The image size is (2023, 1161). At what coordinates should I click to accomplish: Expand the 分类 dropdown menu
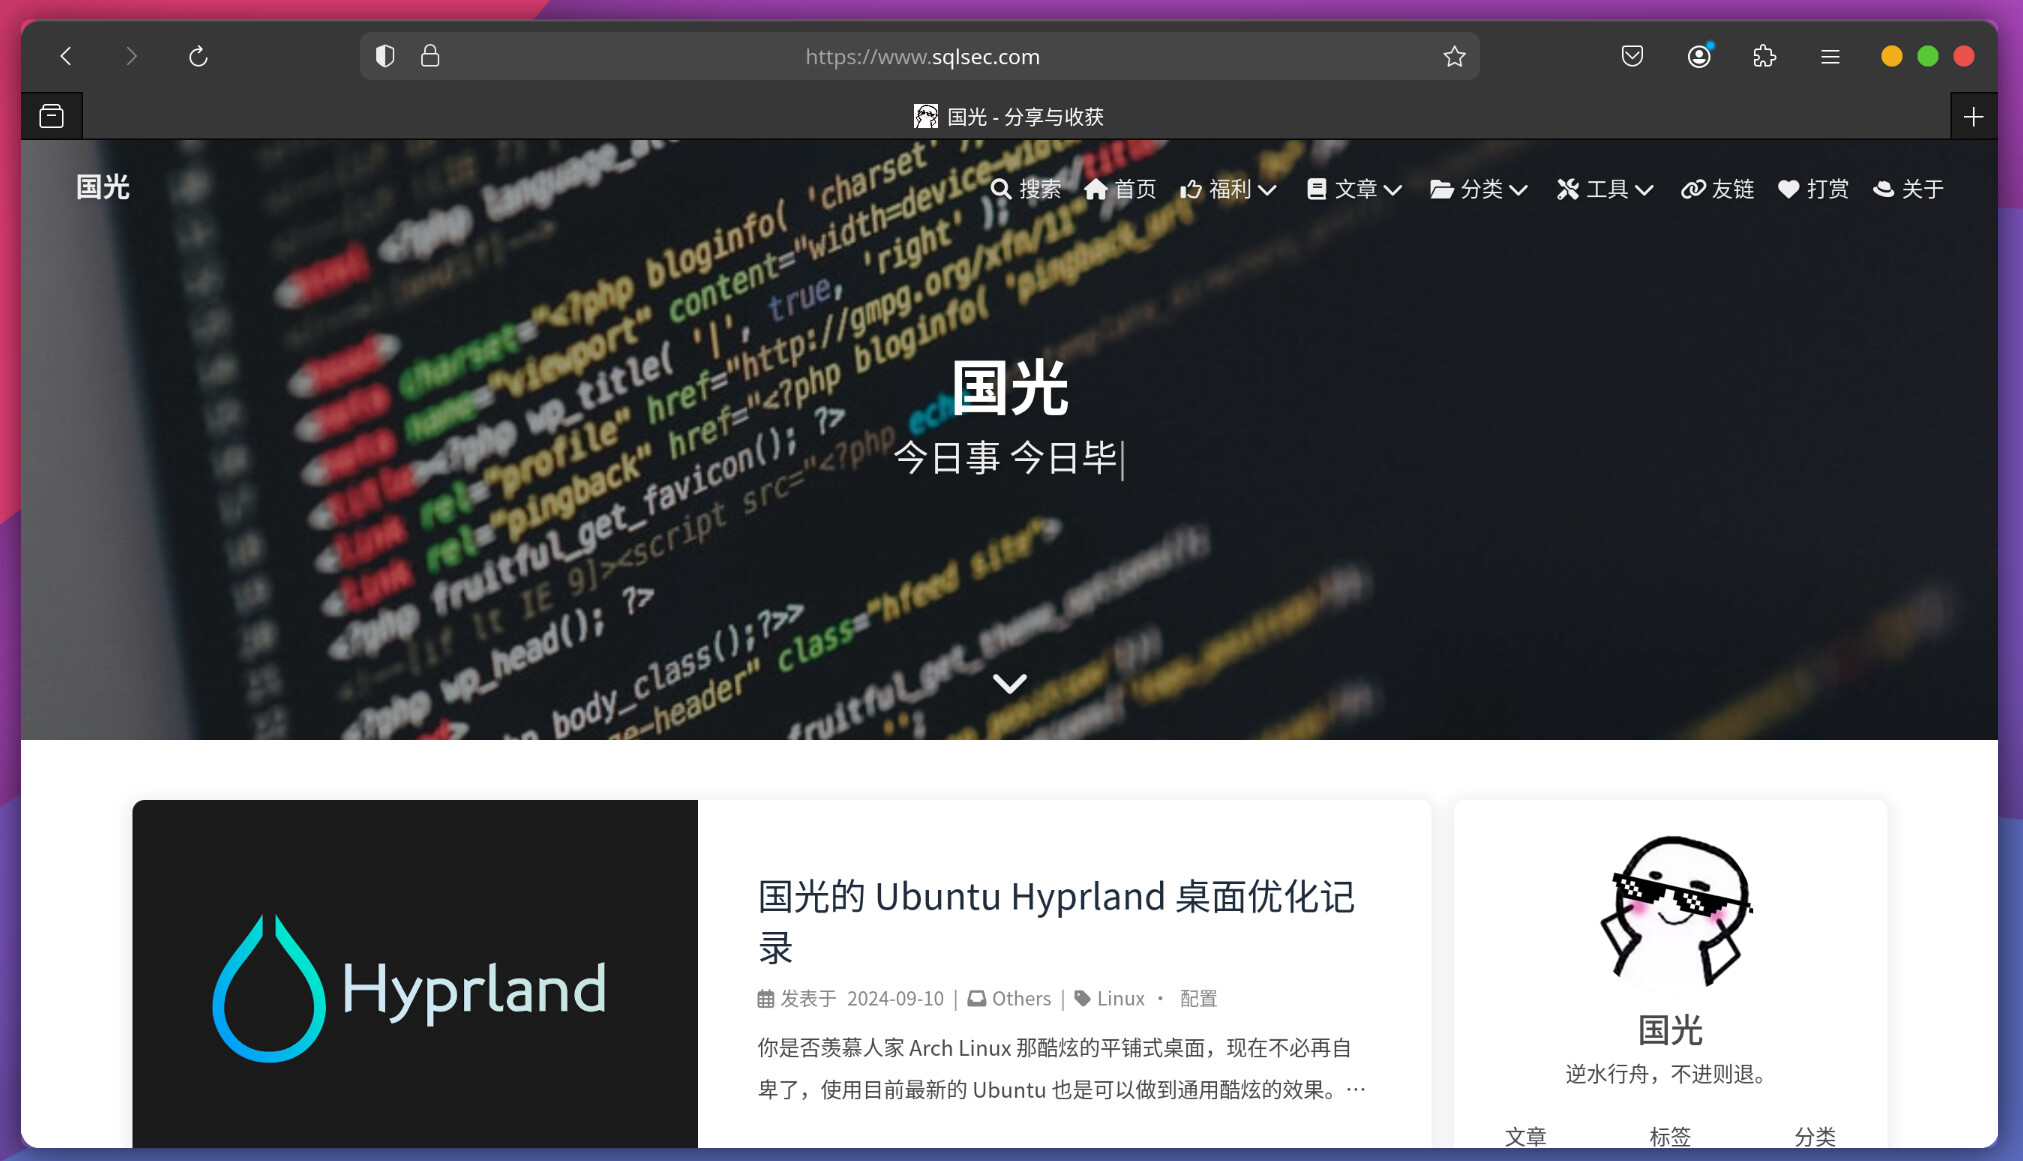(x=1480, y=189)
